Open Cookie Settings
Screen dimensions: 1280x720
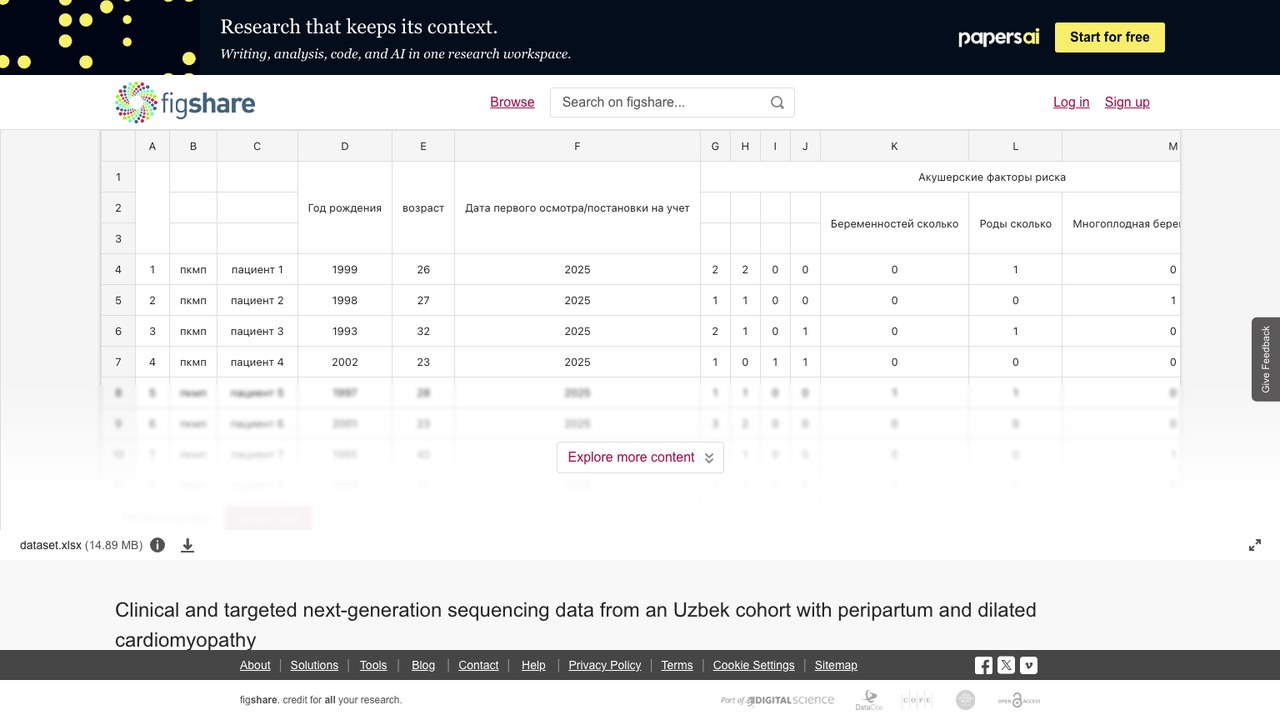[754, 665]
